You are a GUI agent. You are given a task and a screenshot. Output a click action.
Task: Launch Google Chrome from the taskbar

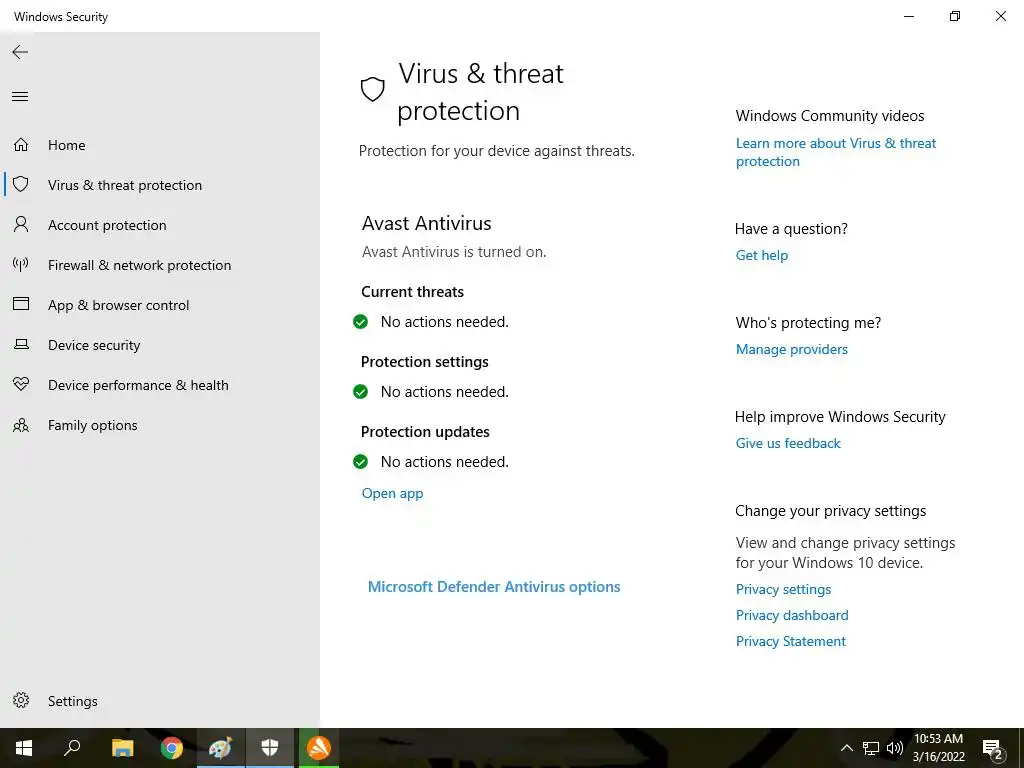point(172,748)
